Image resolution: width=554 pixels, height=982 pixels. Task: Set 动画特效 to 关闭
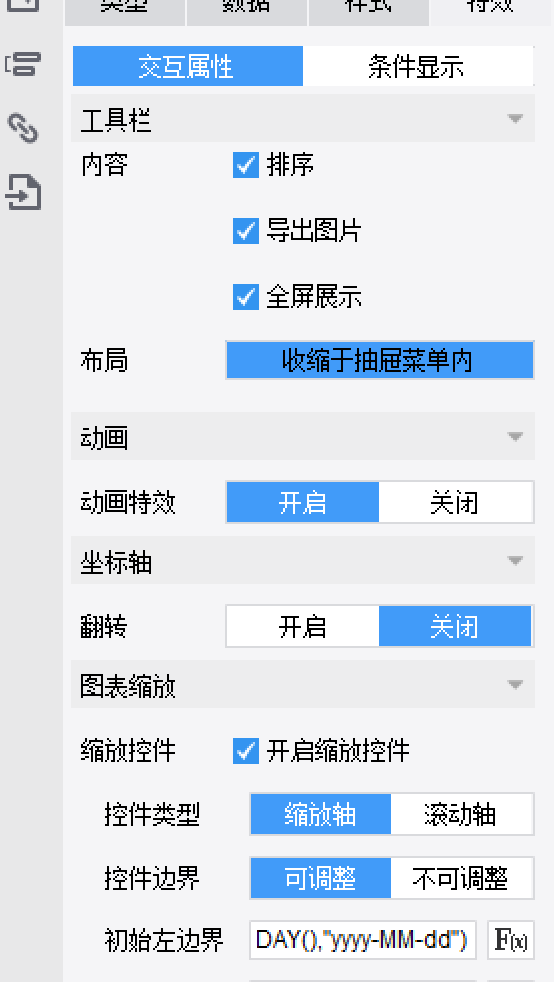click(456, 502)
